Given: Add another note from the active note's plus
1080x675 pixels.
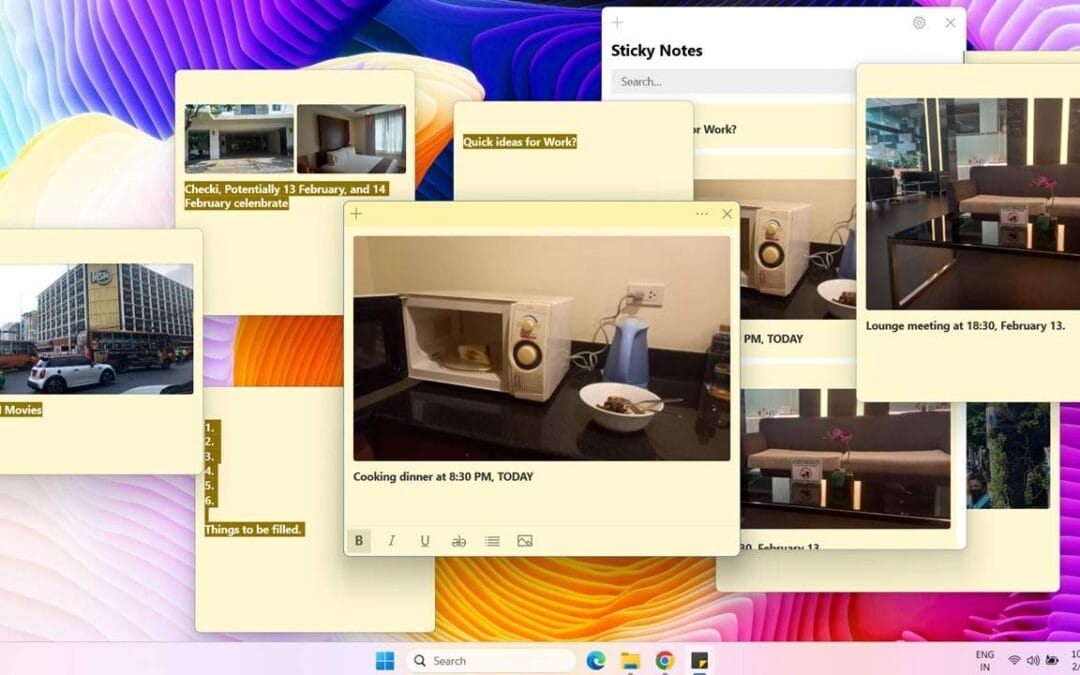Looking at the screenshot, I should coord(356,213).
